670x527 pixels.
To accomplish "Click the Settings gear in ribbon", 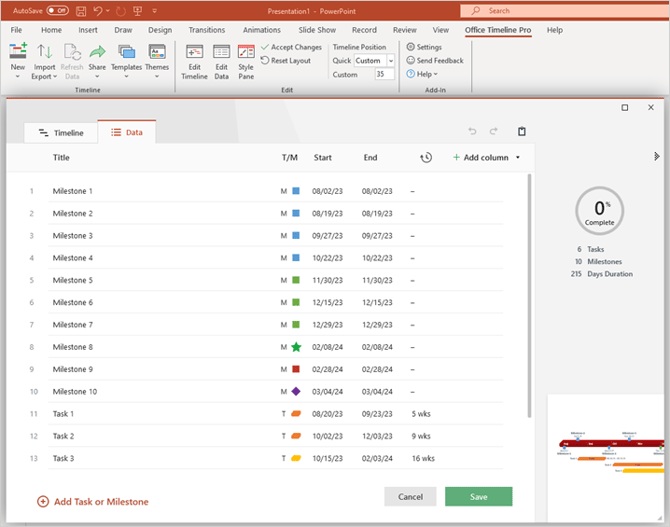I will pos(424,47).
